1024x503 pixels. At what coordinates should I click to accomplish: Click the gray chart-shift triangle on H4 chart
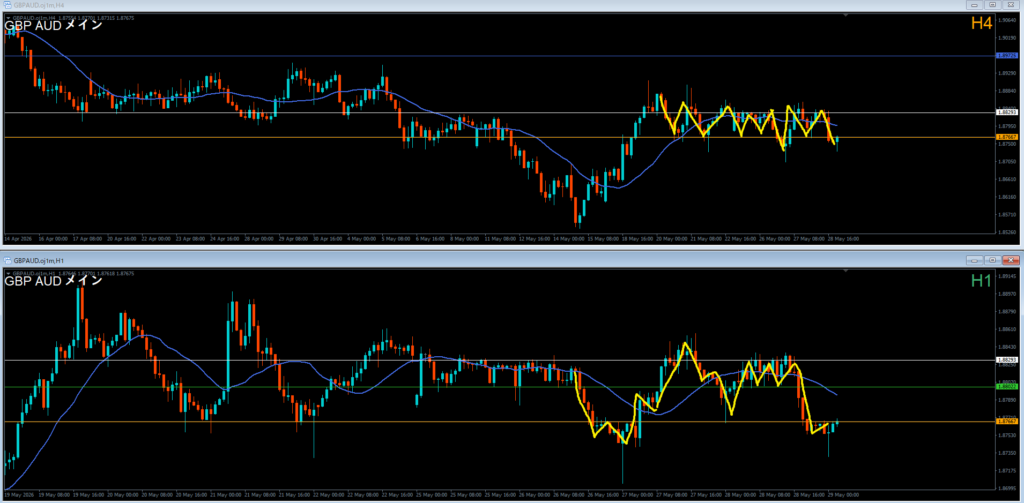[x=846, y=14]
